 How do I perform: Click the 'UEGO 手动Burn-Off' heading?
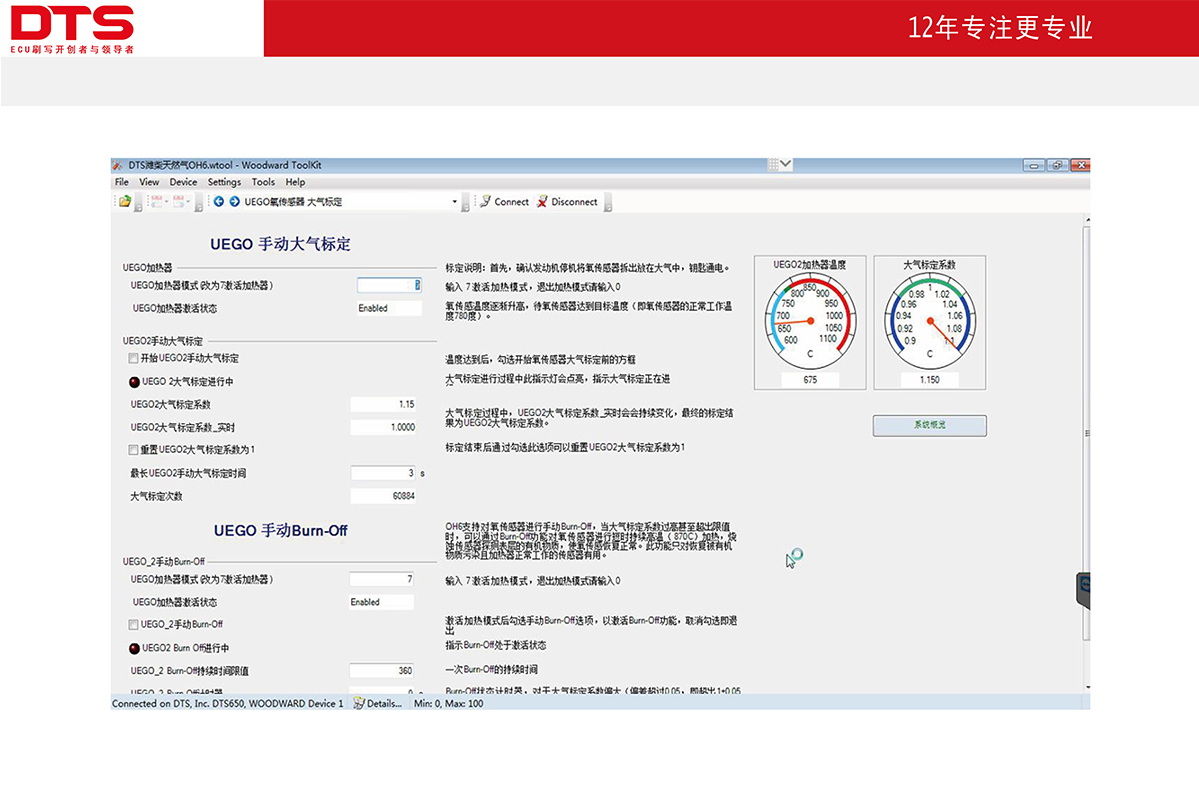click(281, 531)
